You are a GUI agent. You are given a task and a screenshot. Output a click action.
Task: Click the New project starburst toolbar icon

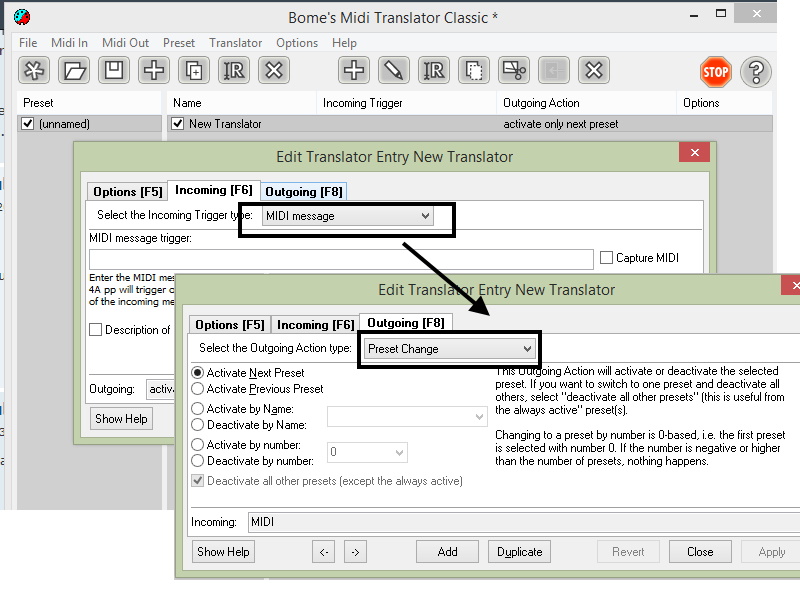pyautogui.click(x=34, y=70)
